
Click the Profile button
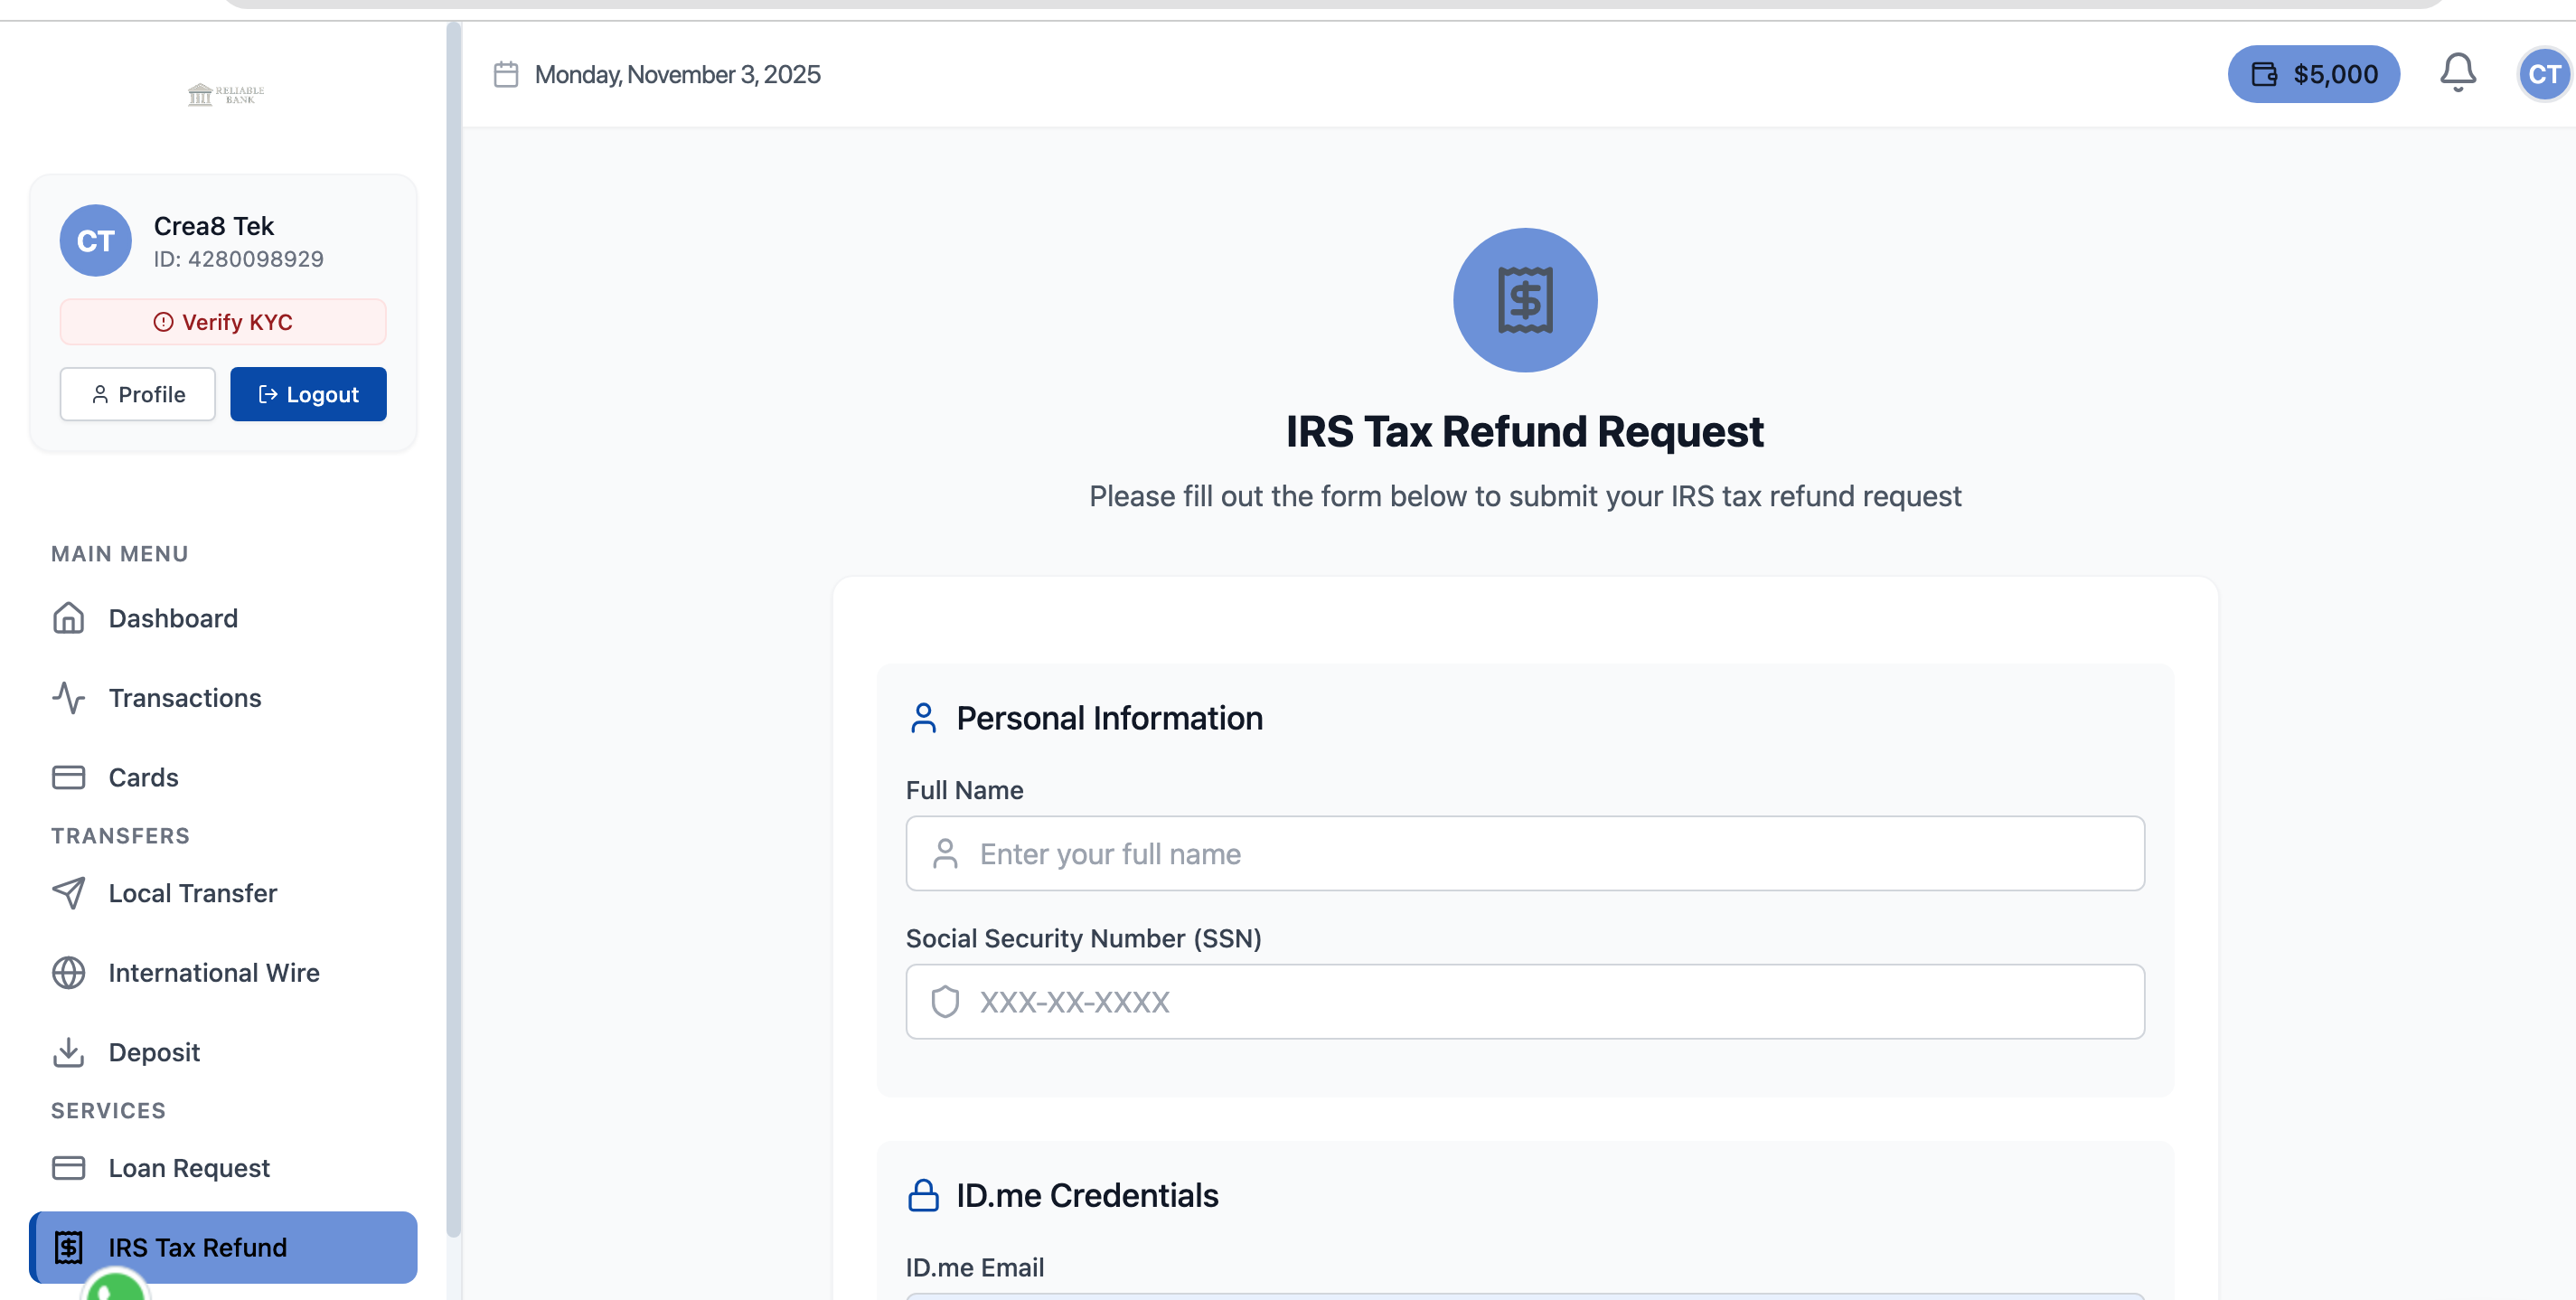tap(138, 394)
